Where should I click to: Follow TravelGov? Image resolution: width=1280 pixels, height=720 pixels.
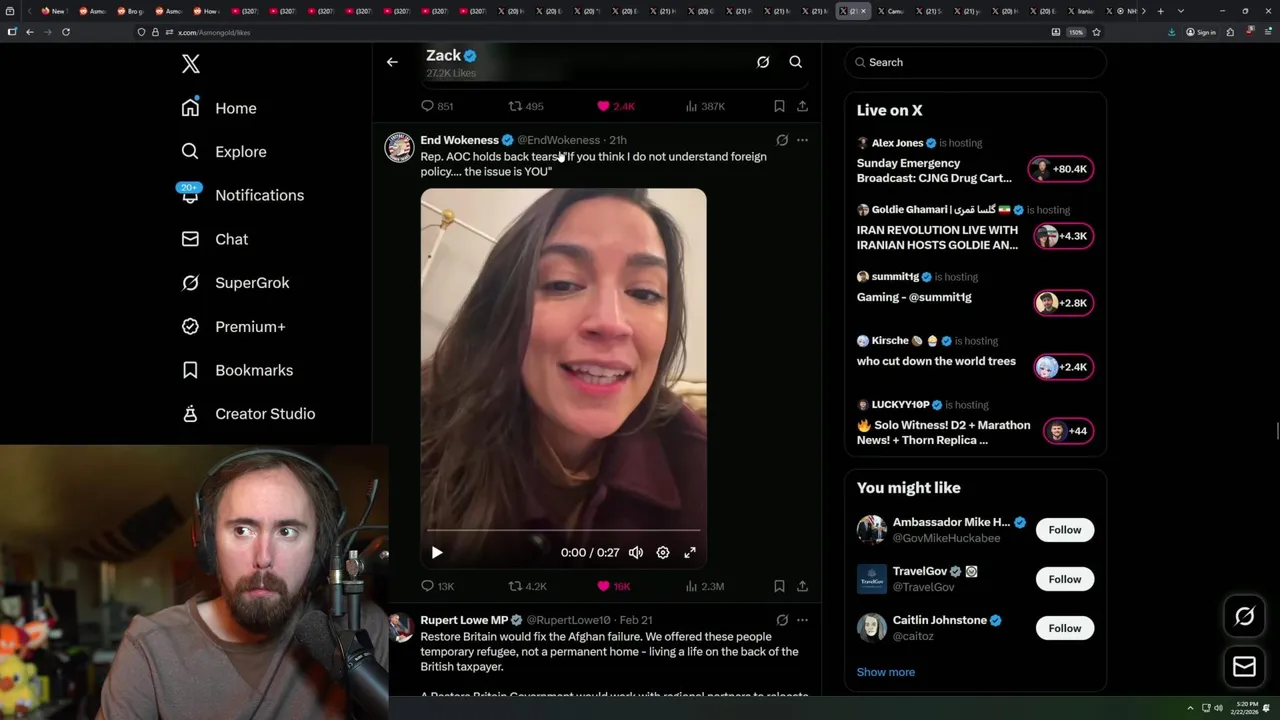coord(1065,579)
